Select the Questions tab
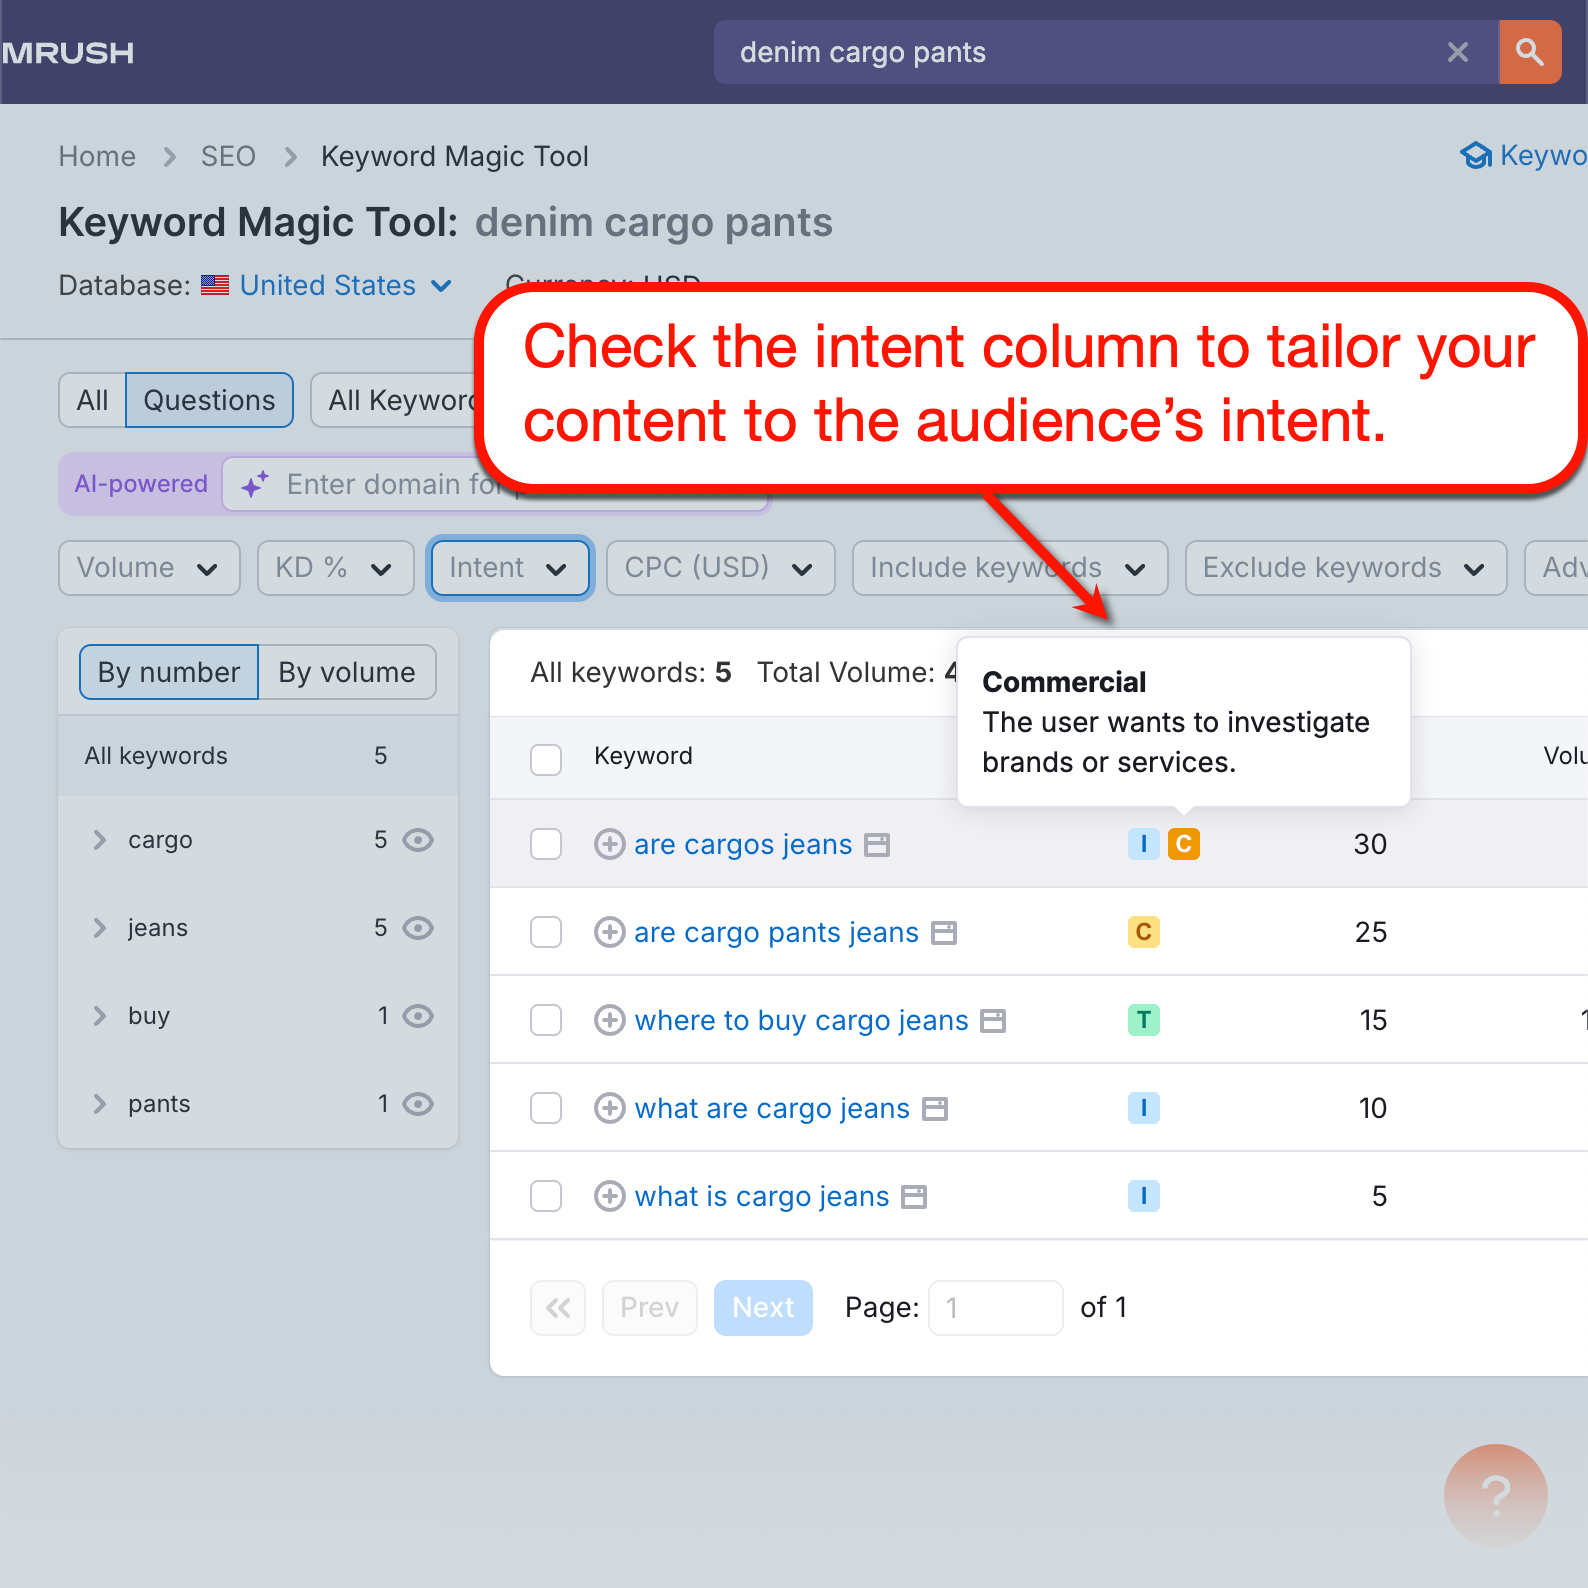This screenshot has width=1588, height=1588. coord(209,400)
